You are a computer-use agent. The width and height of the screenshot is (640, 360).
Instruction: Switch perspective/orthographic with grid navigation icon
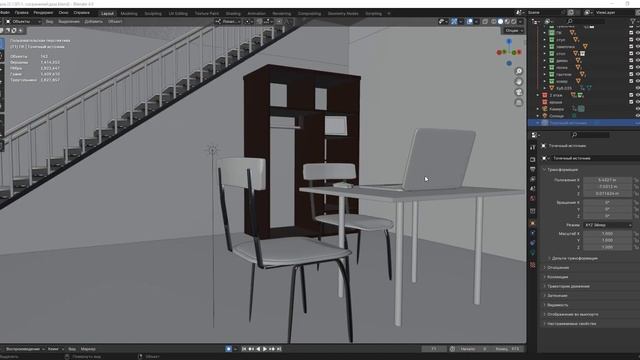pos(519,102)
